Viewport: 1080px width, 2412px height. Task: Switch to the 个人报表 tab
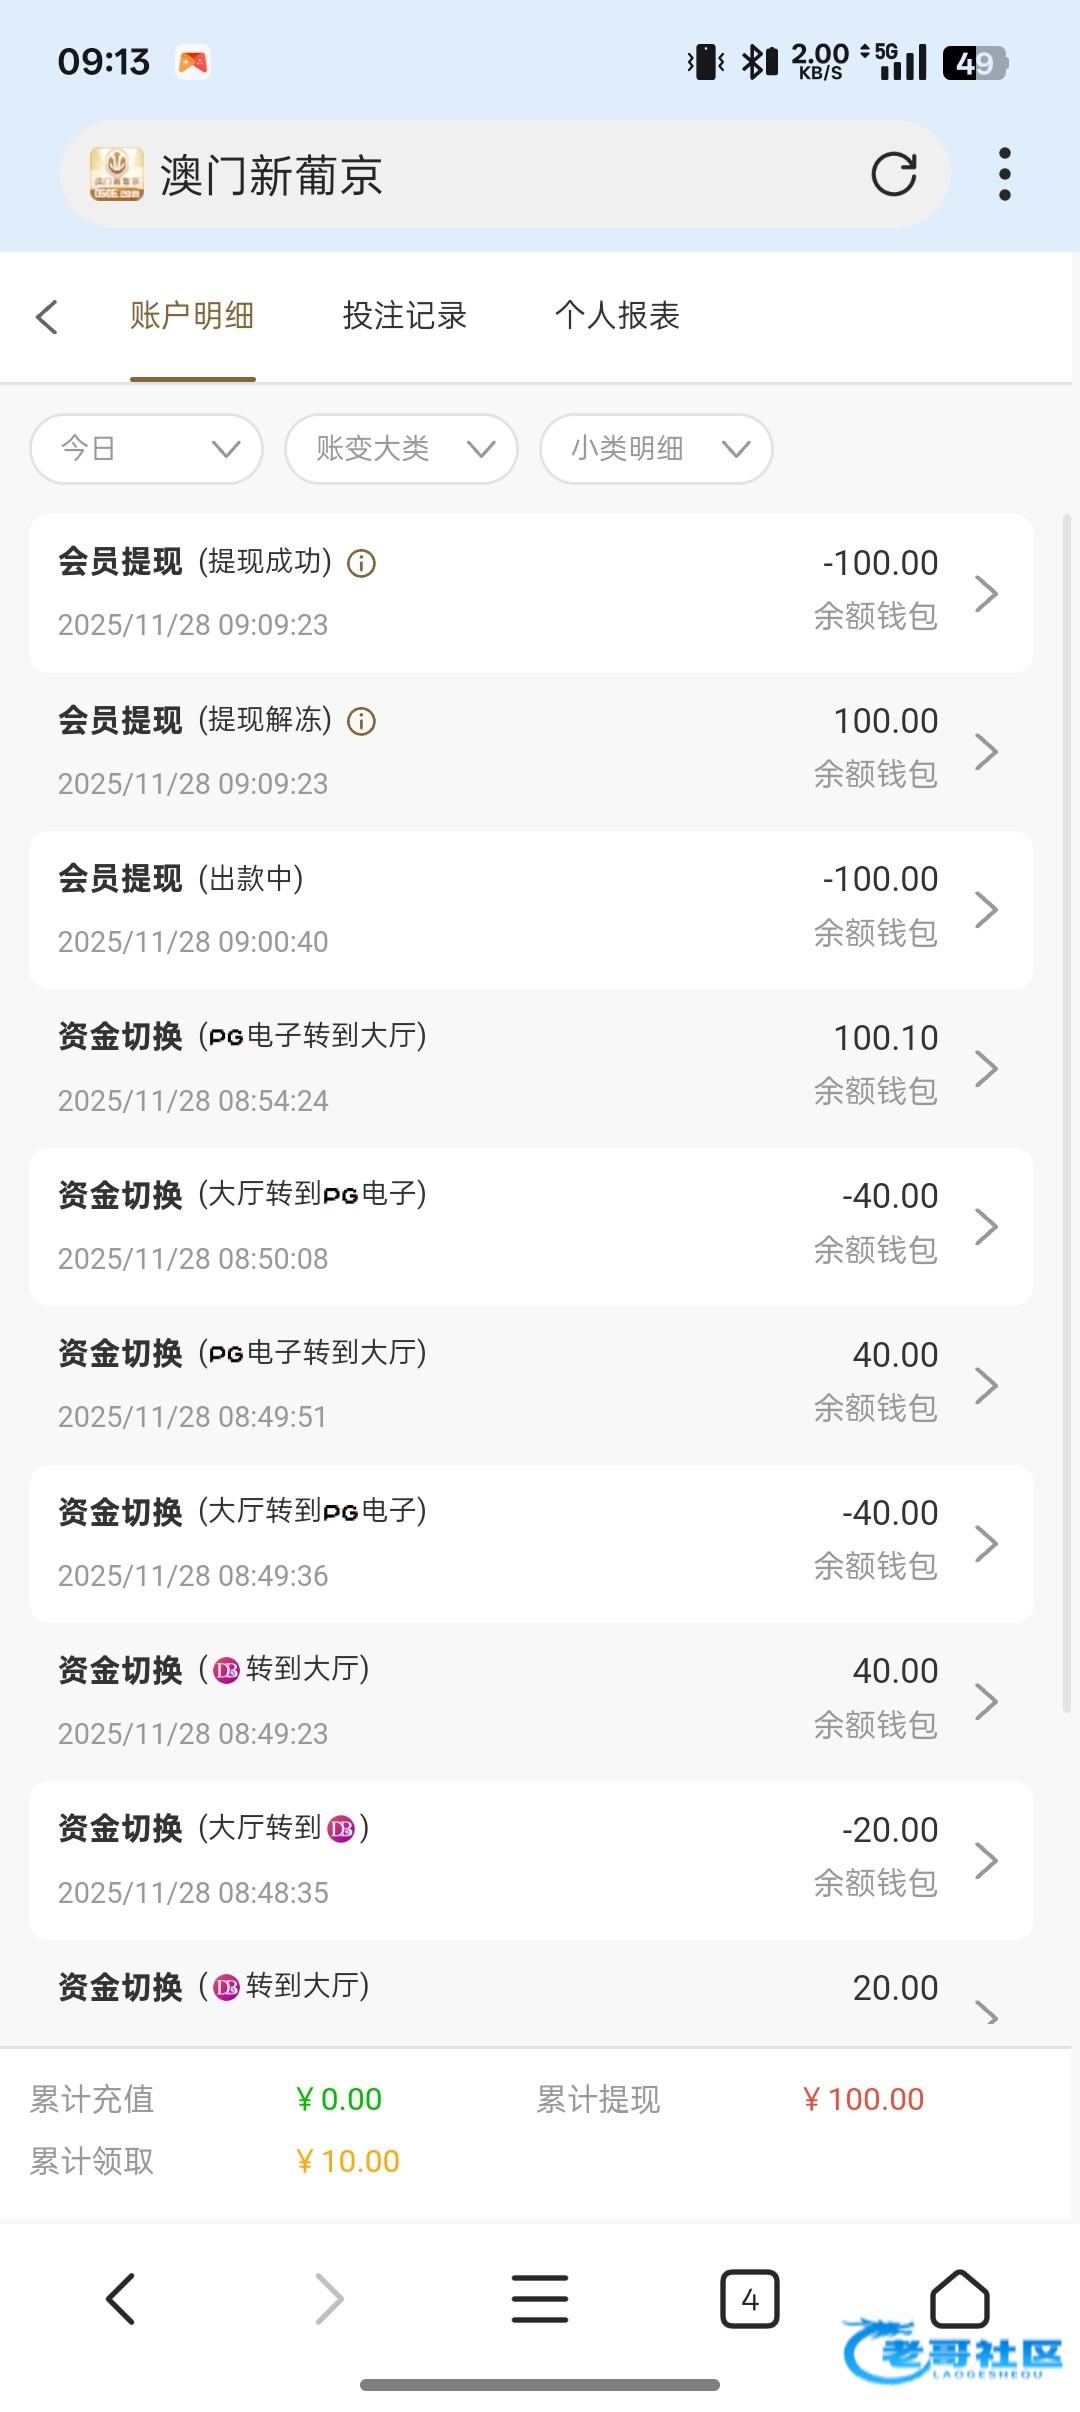click(617, 316)
